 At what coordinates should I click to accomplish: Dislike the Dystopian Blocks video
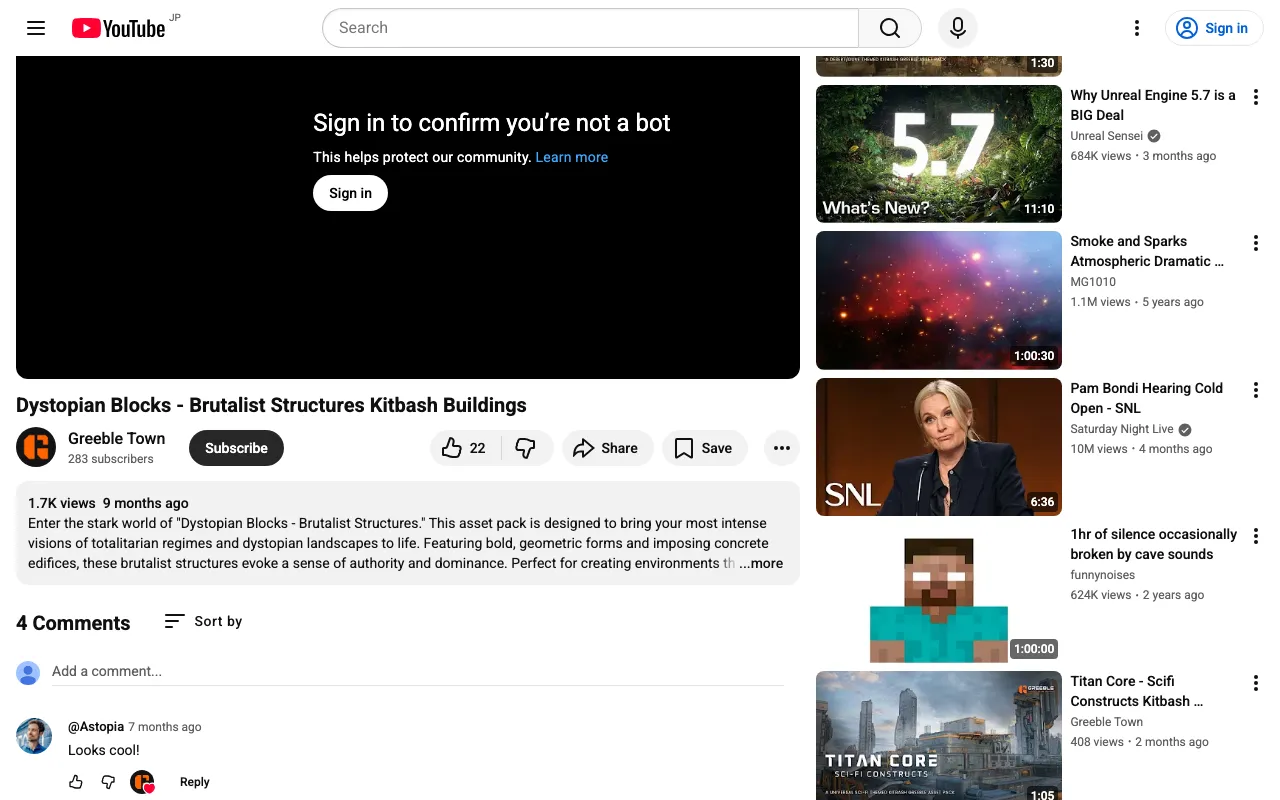[x=526, y=448]
